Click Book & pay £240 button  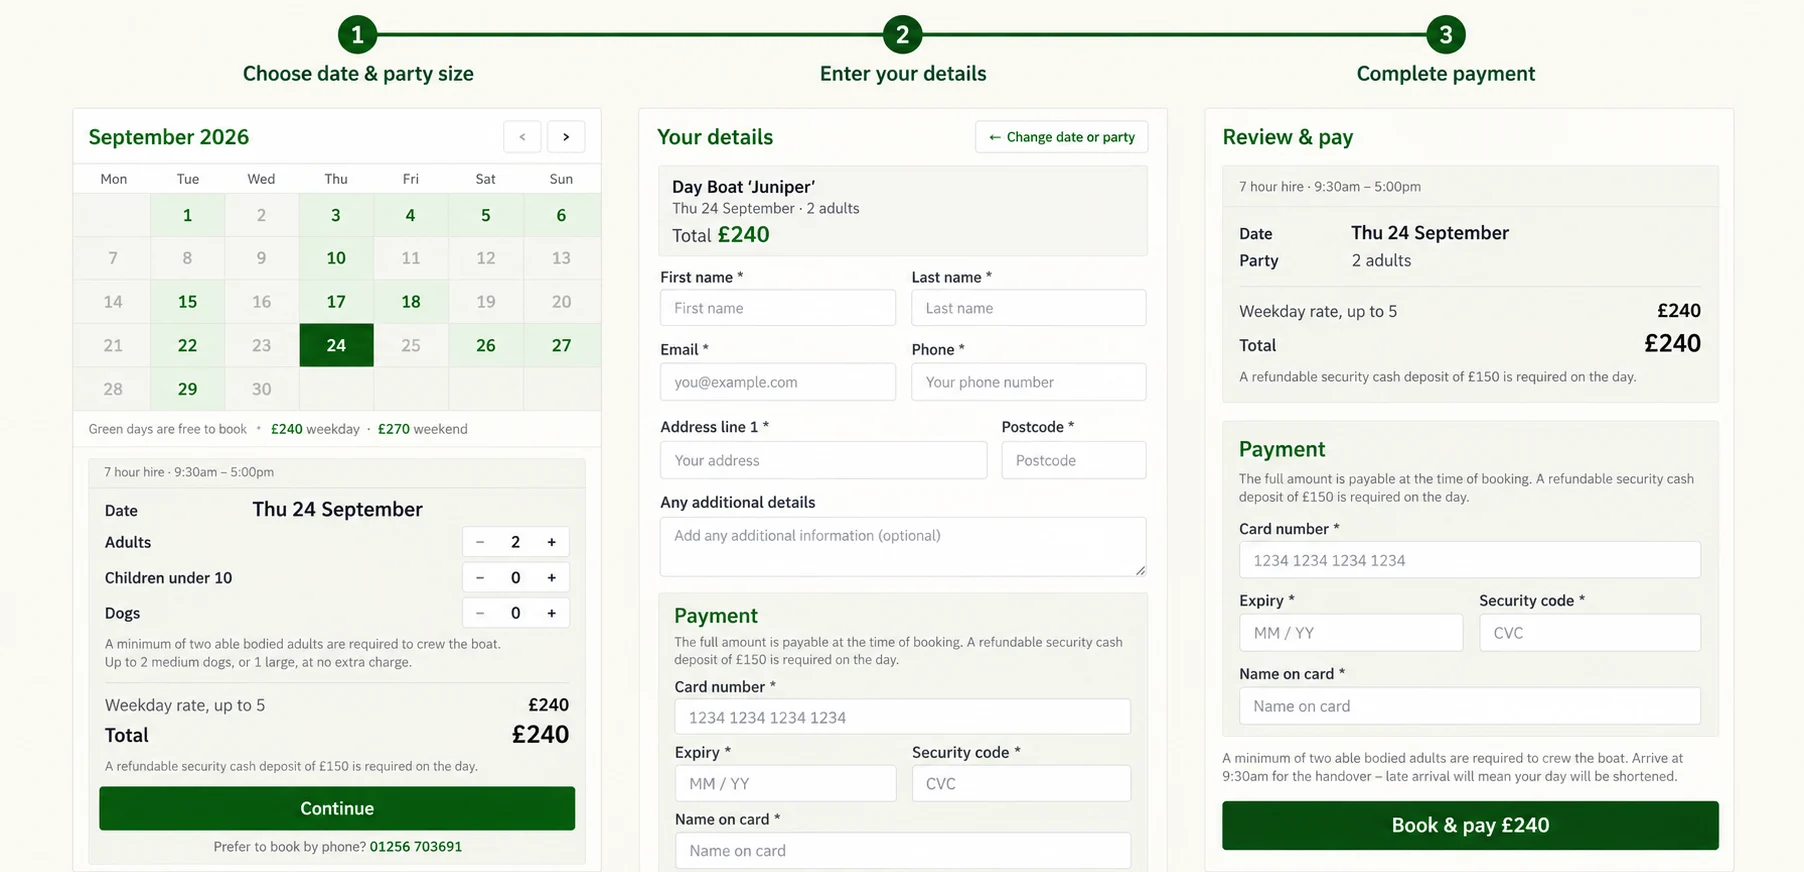pos(1470,825)
